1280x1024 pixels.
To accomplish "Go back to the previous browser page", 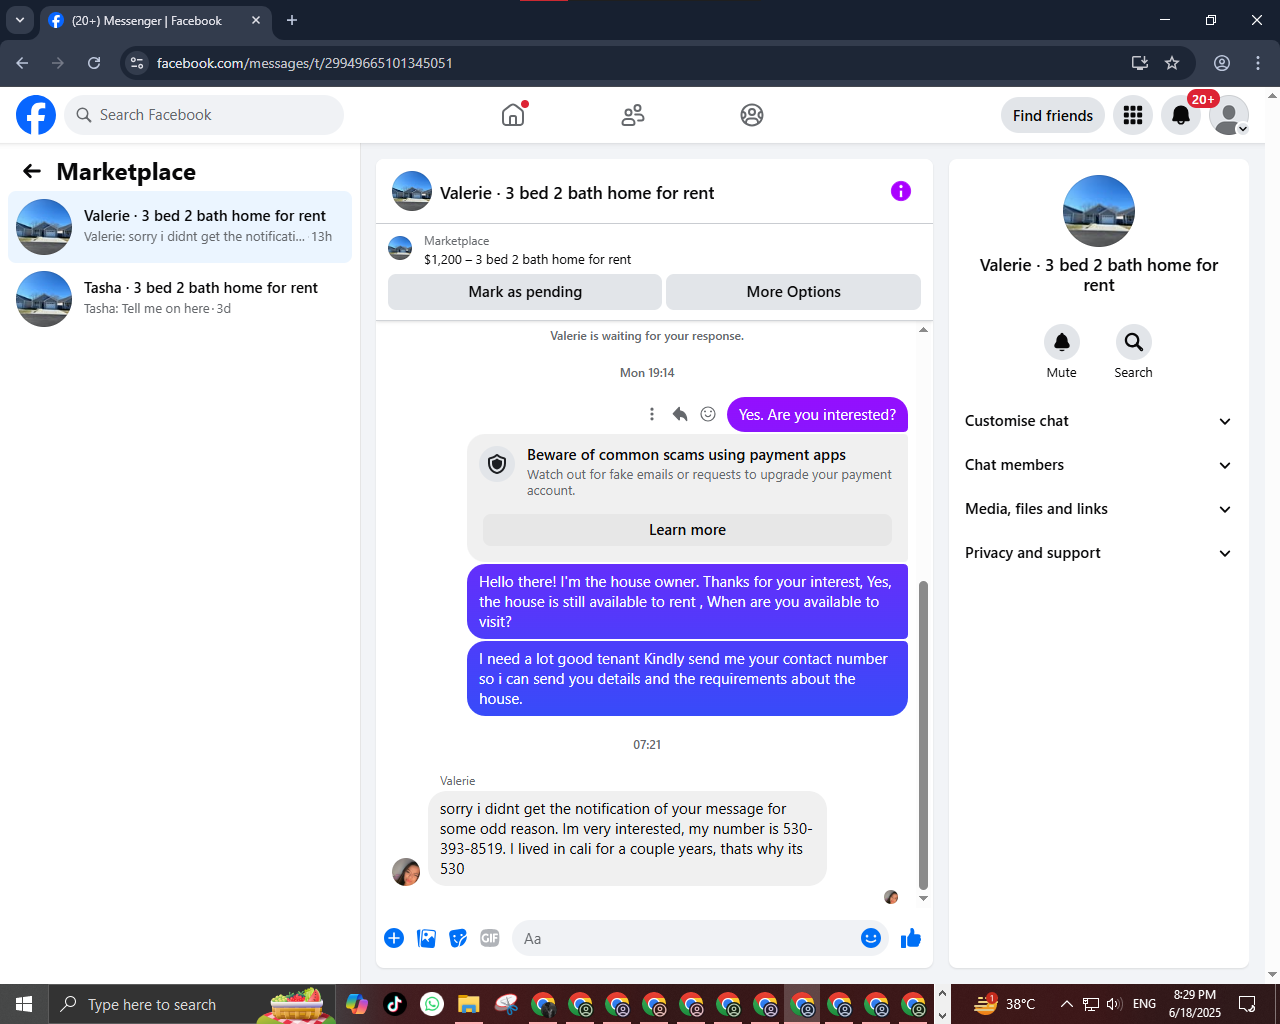I will pyautogui.click(x=22, y=63).
